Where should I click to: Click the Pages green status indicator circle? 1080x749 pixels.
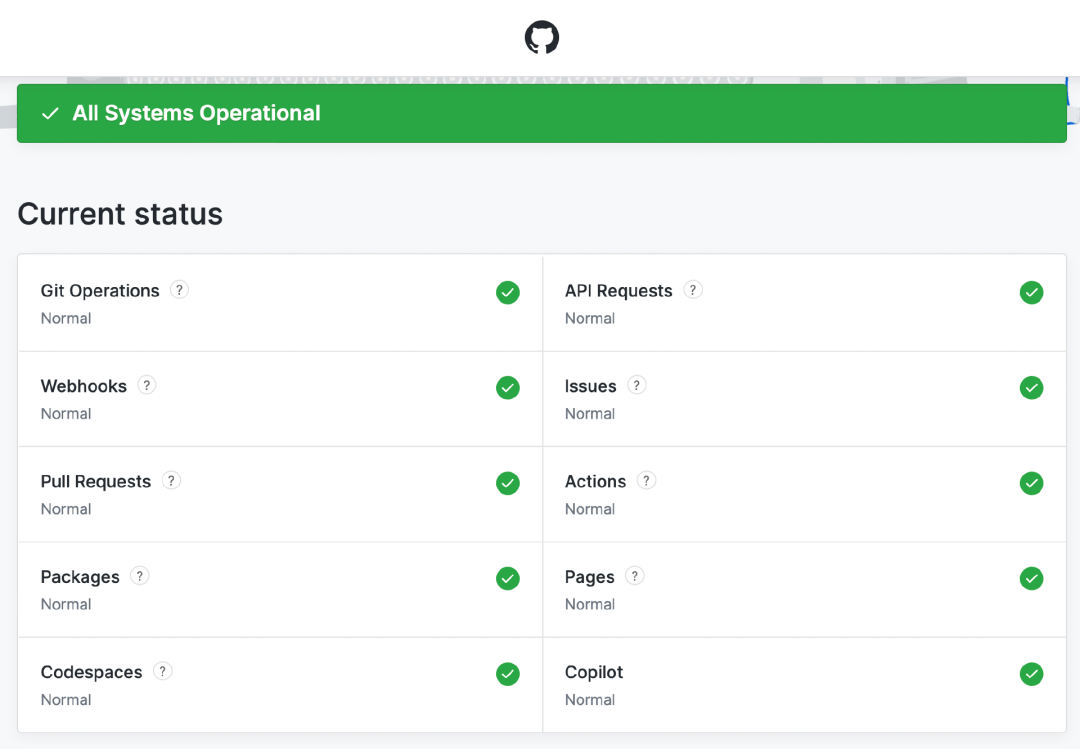1031,578
